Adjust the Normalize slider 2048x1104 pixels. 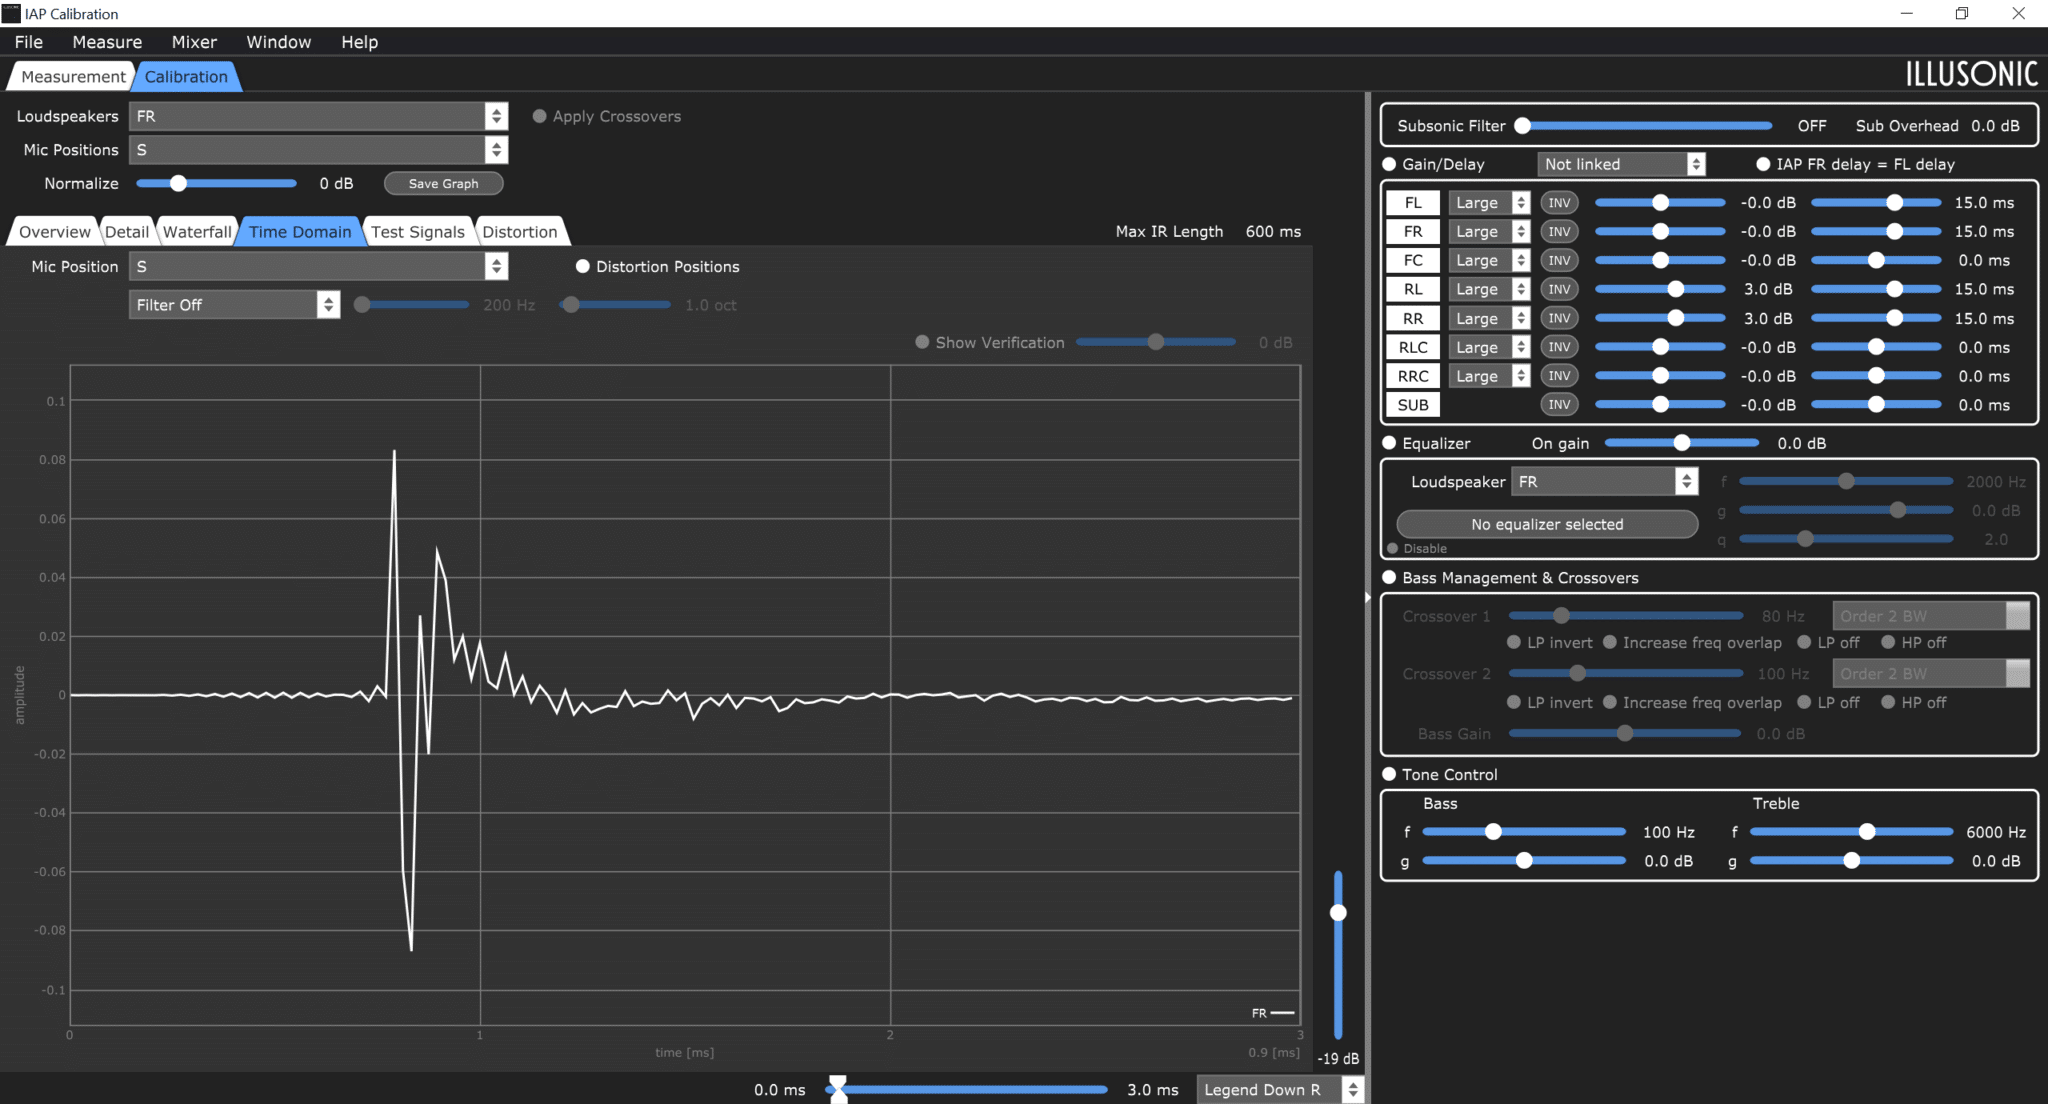point(216,184)
